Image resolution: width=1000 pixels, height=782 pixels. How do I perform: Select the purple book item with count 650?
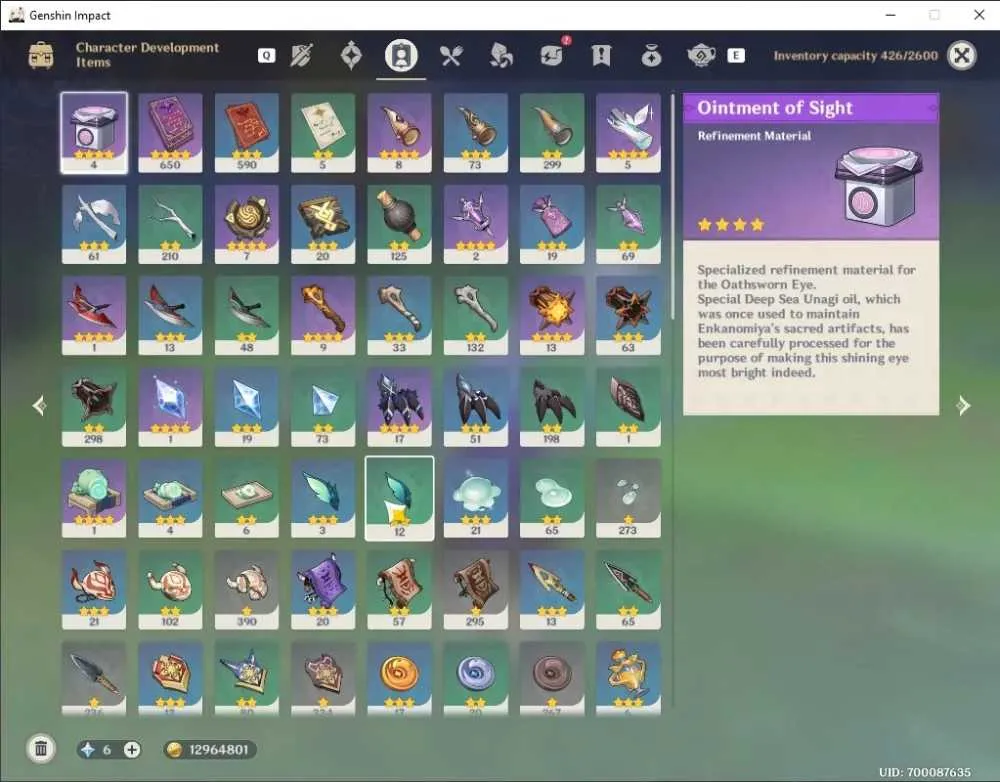(170, 133)
